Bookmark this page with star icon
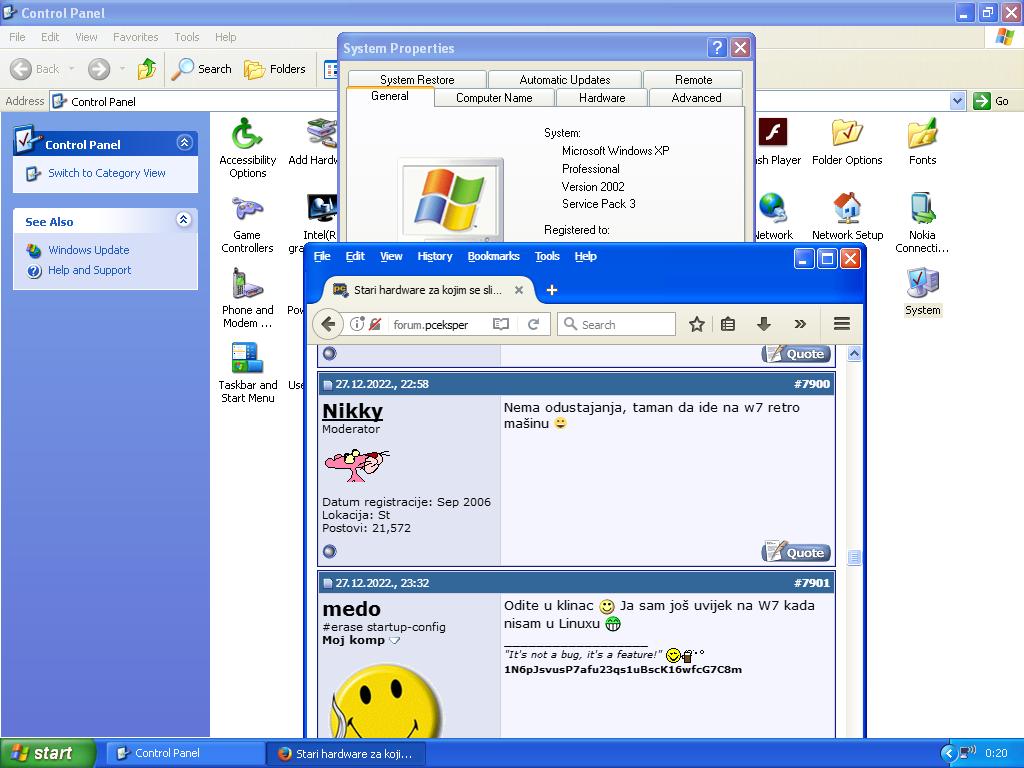The height and width of the screenshot is (768, 1024). (697, 324)
